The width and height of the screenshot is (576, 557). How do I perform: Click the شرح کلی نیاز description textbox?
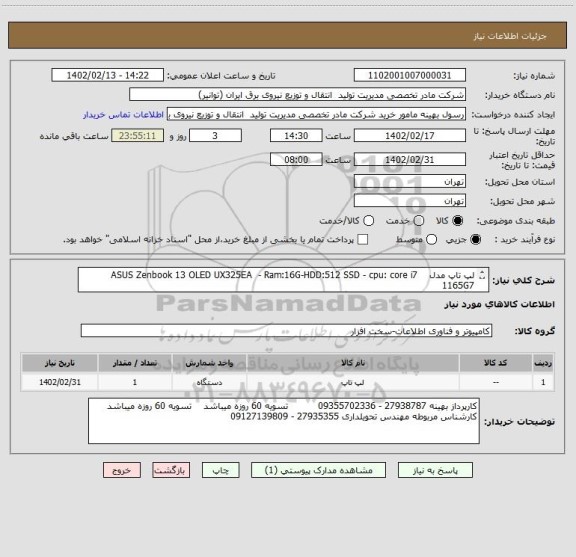pyautogui.click(x=283, y=280)
